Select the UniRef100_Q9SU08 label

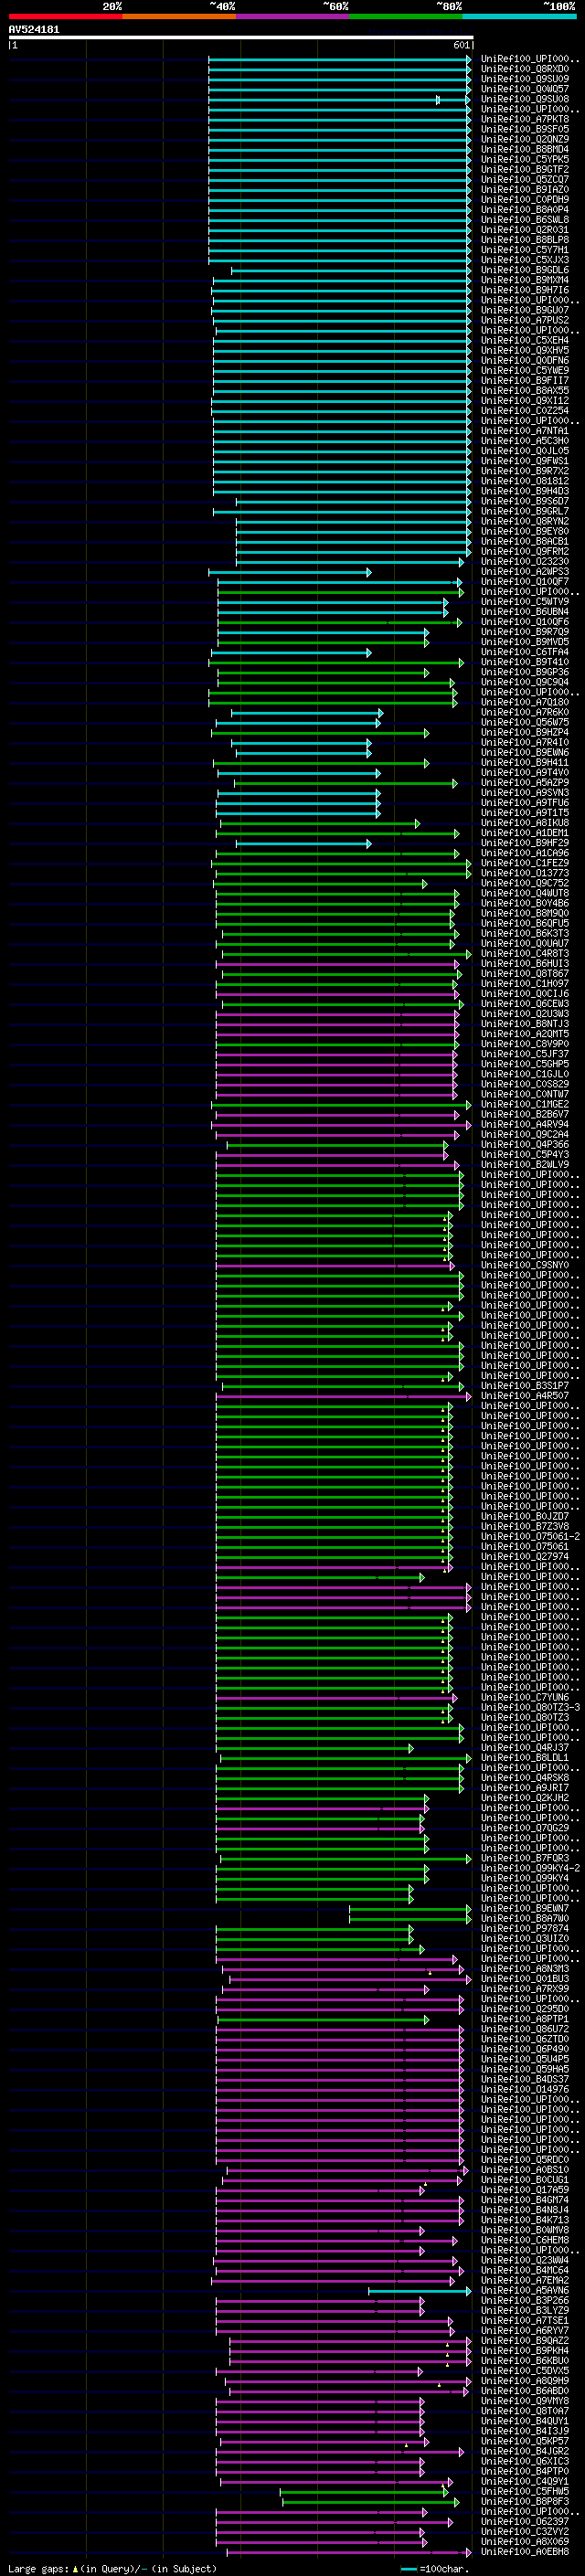pos(525,99)
